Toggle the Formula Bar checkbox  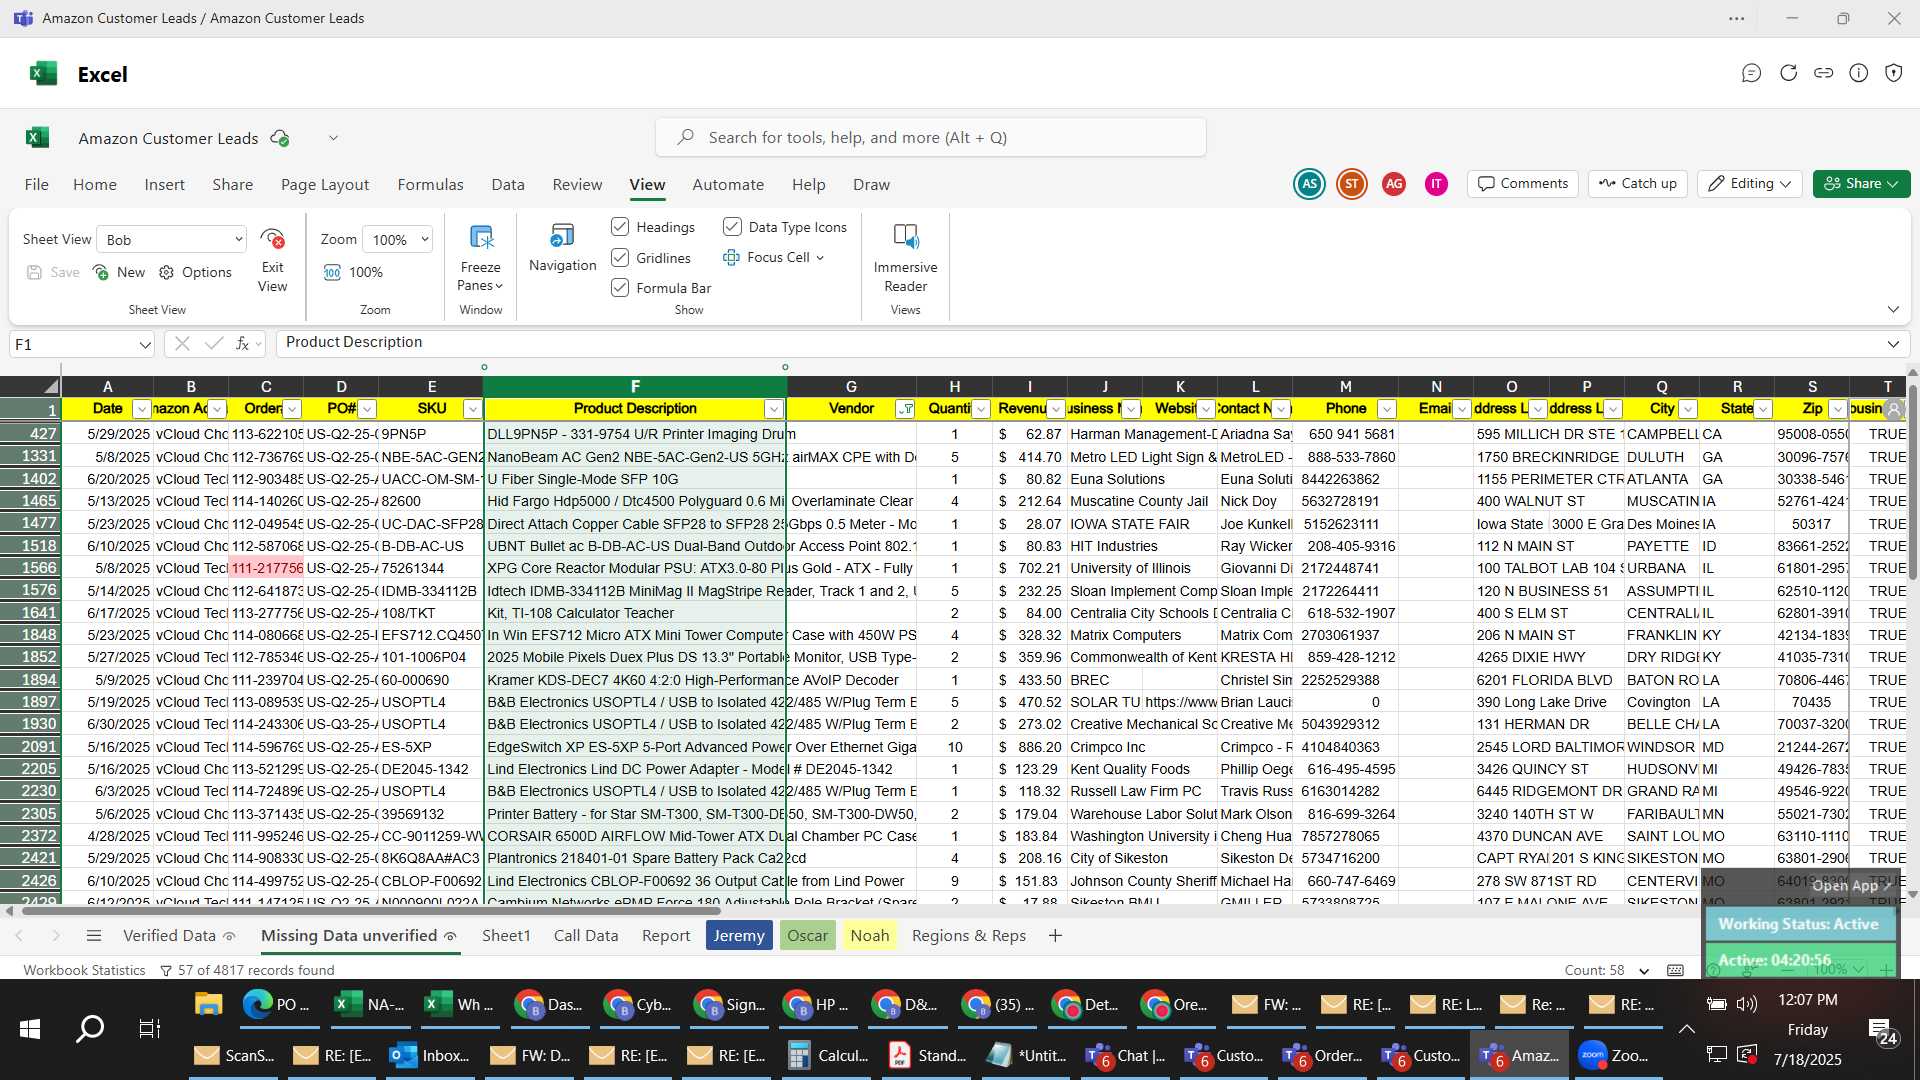620,288
